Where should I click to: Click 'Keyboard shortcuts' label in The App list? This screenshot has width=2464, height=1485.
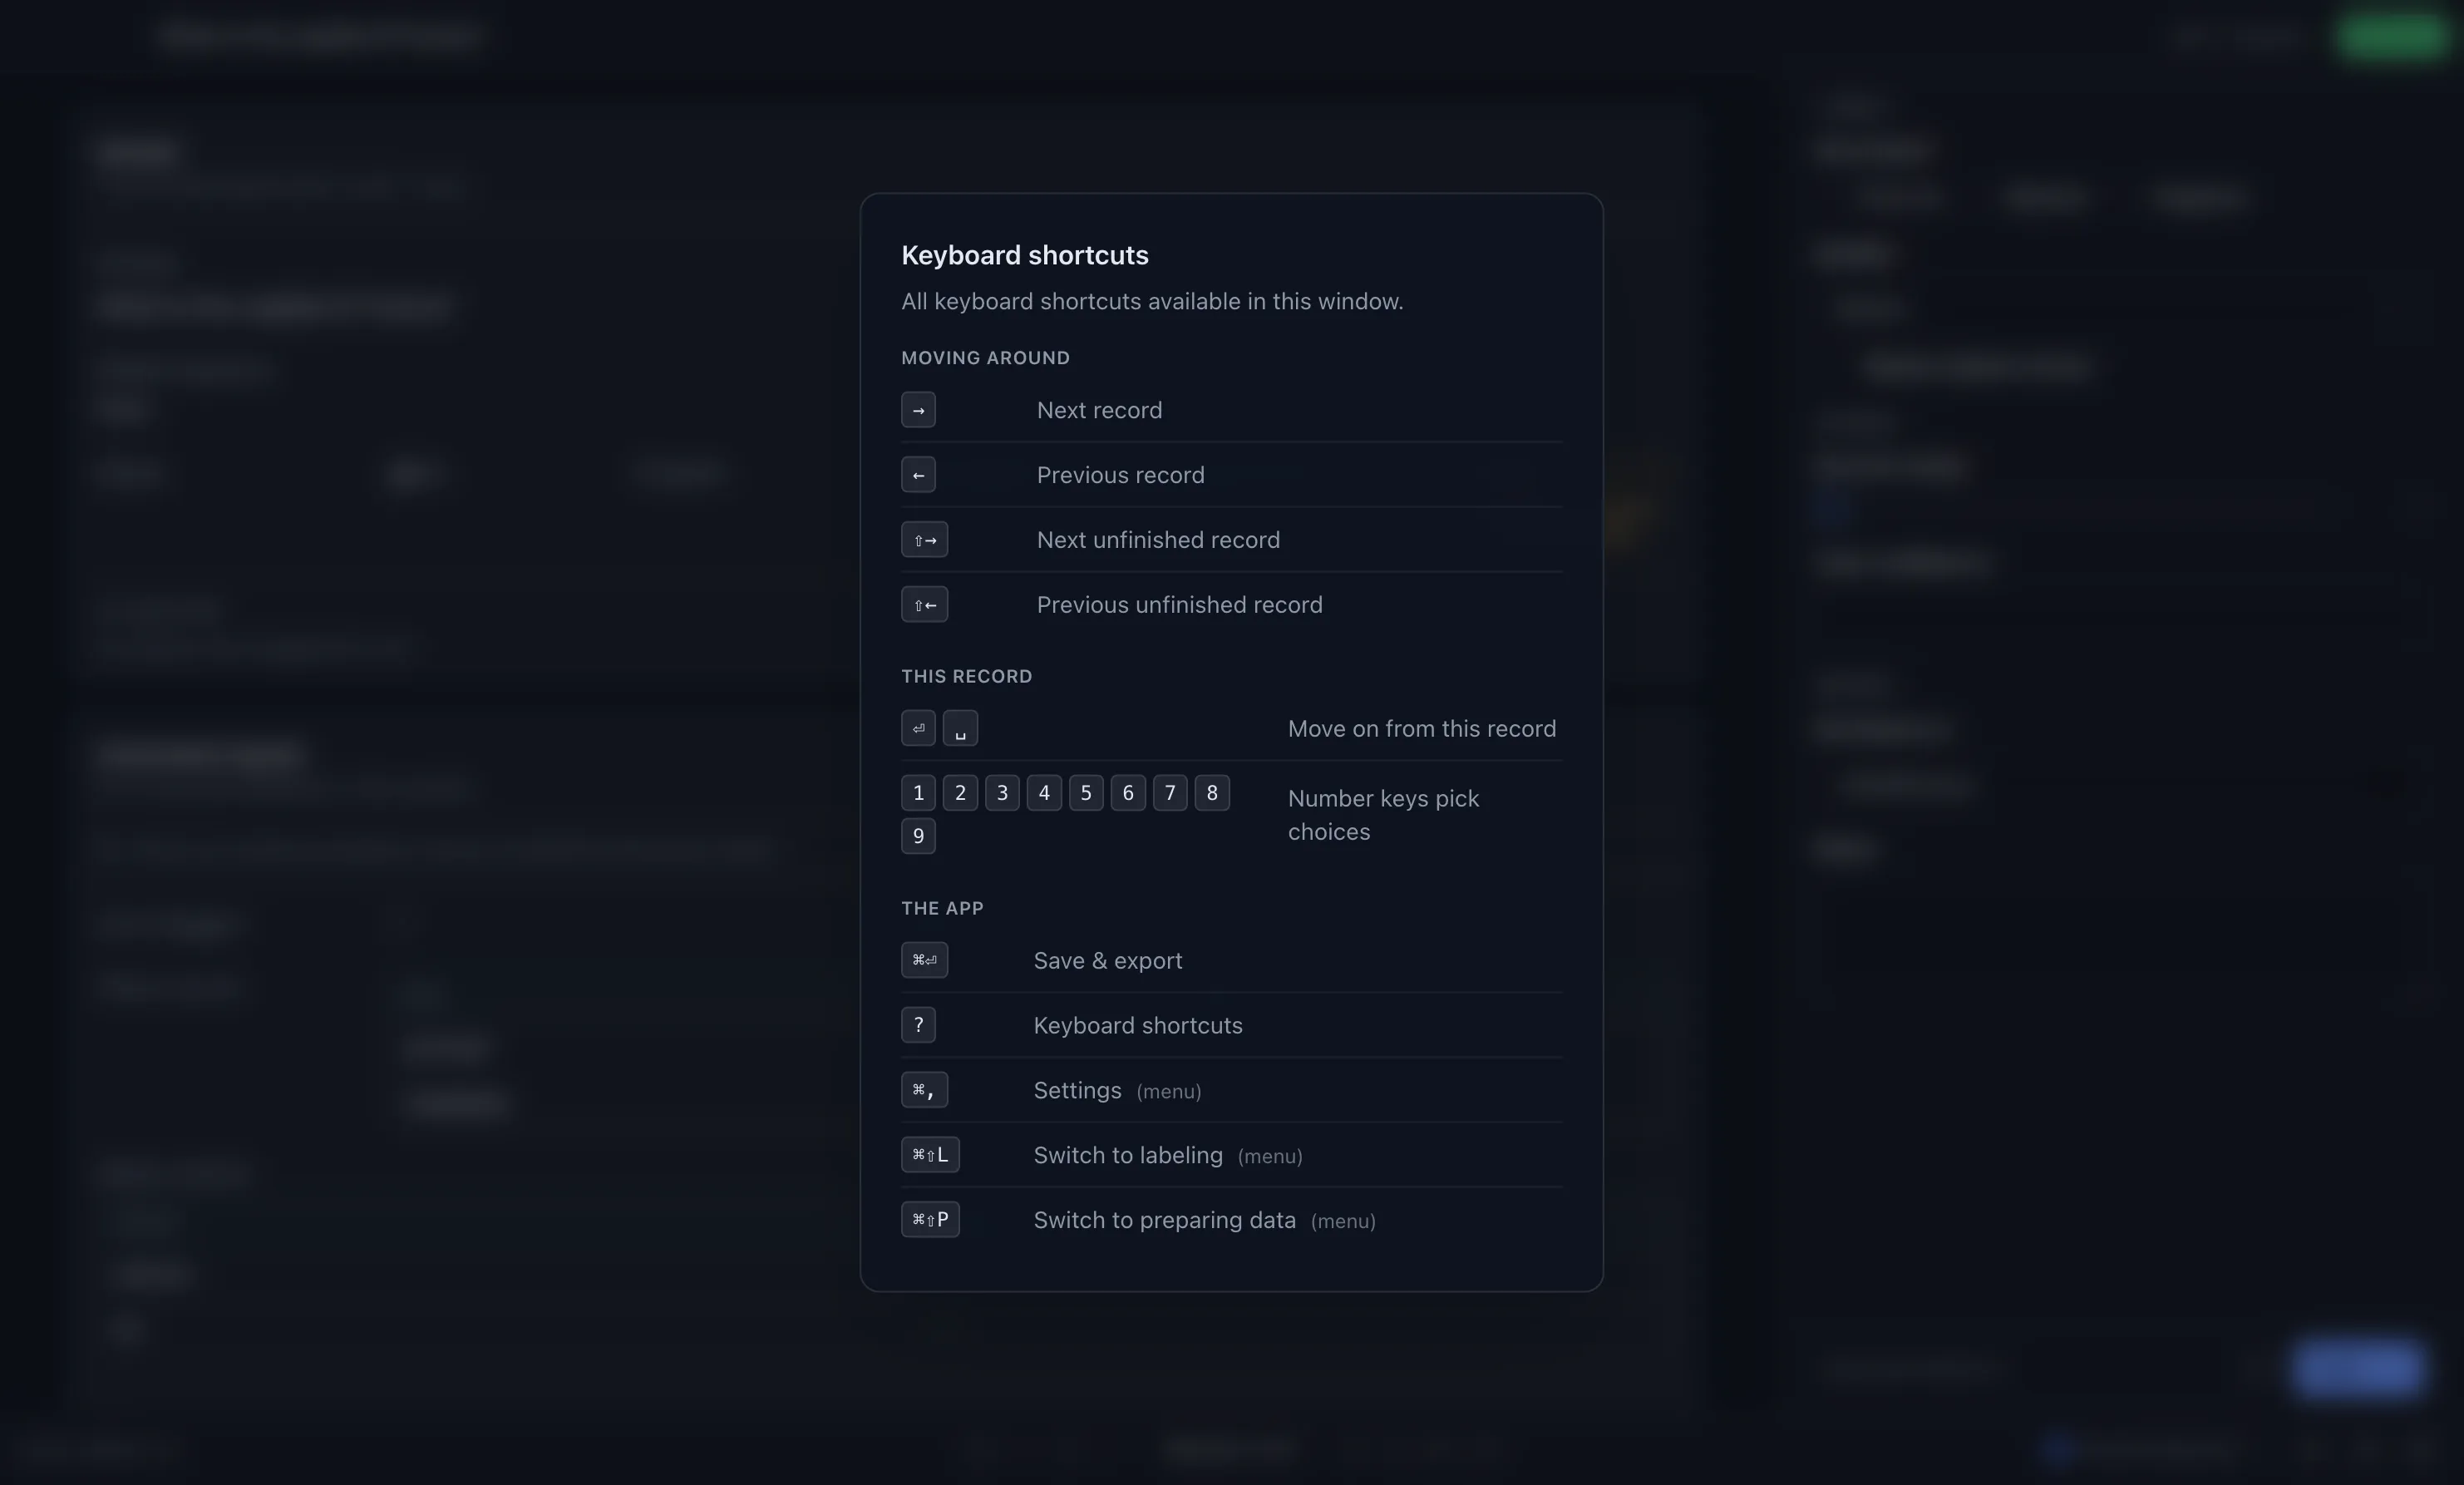[1138, 1026]
